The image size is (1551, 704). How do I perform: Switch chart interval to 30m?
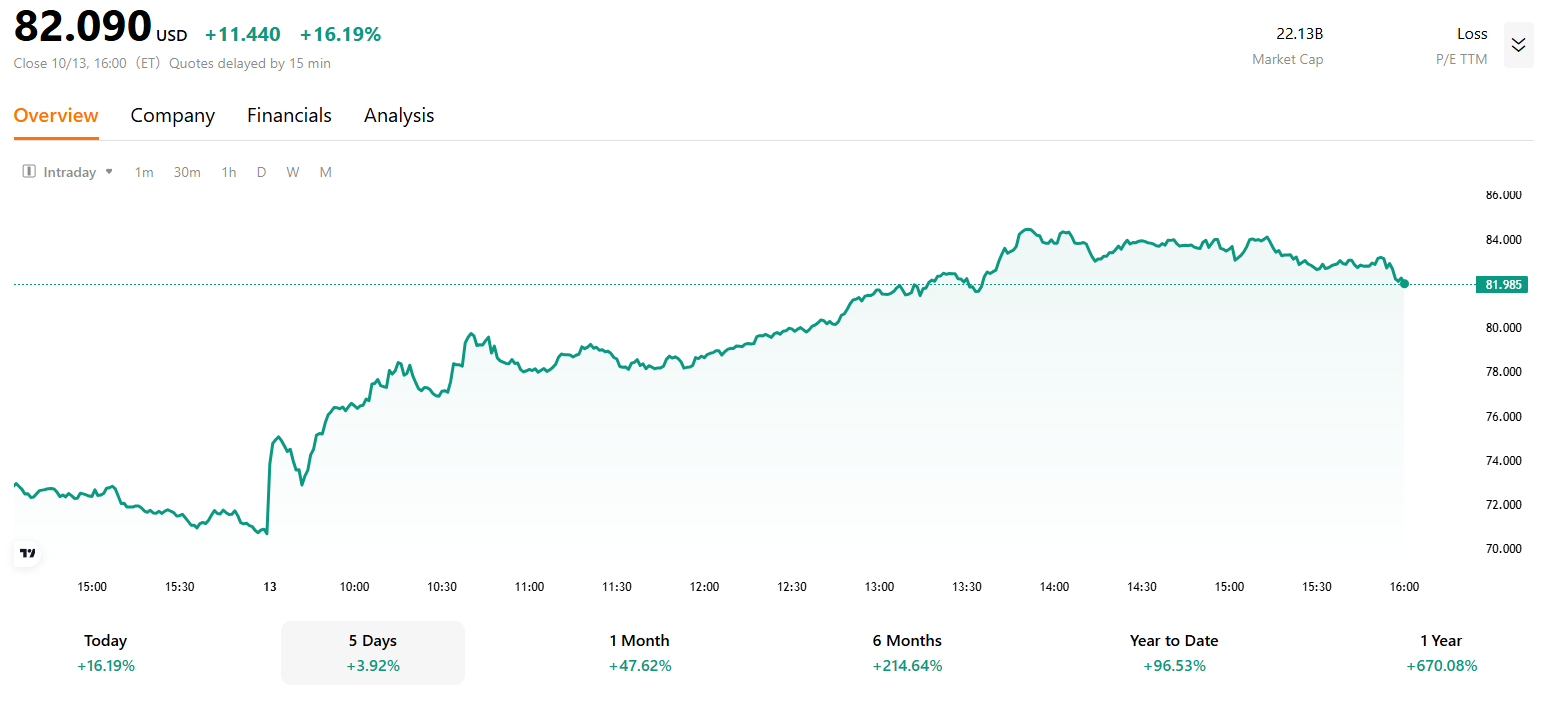[187, 172]
